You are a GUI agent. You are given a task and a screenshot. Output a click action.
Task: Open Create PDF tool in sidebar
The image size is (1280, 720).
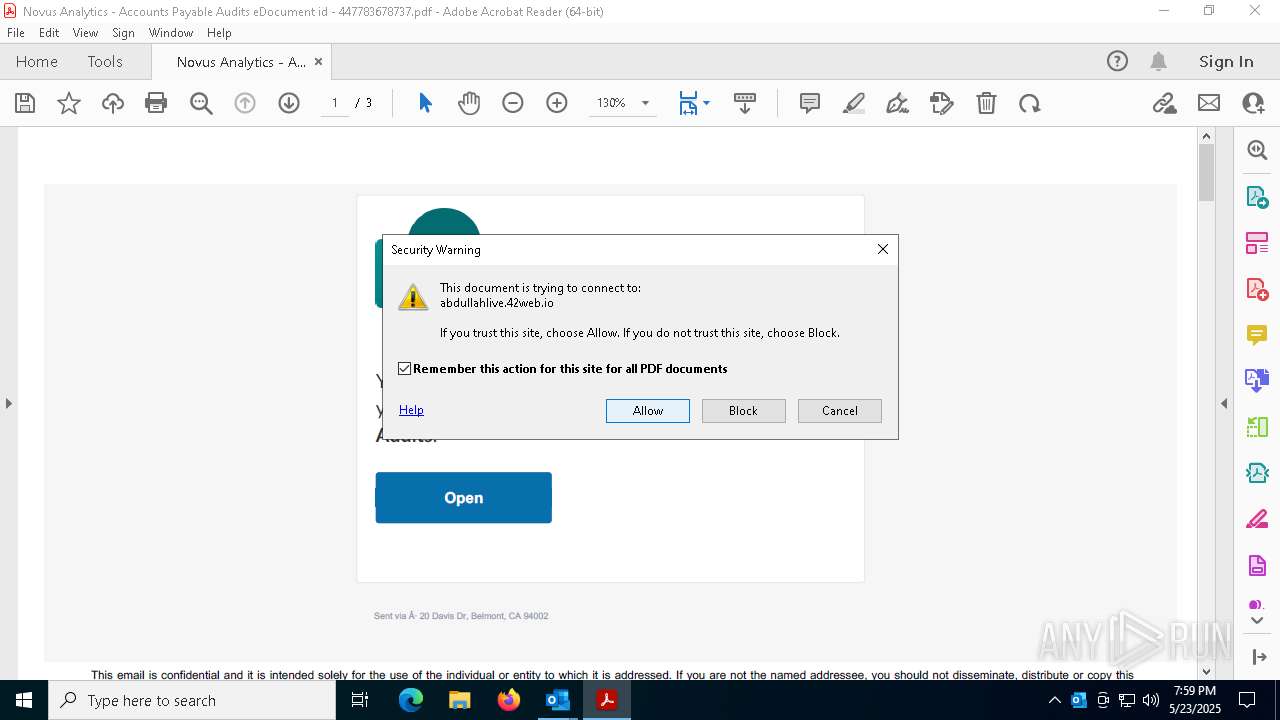1257,289
